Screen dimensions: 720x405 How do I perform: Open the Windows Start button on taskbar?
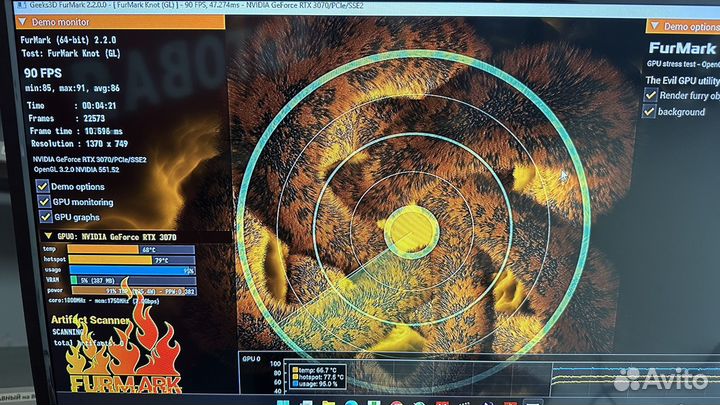[x=283, y=403]
